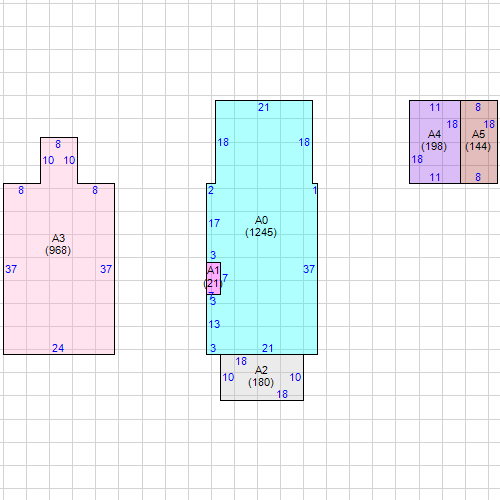The image size is (500, 500).
Task: Select the A4 (198) area label
Action: click(434, 140)
